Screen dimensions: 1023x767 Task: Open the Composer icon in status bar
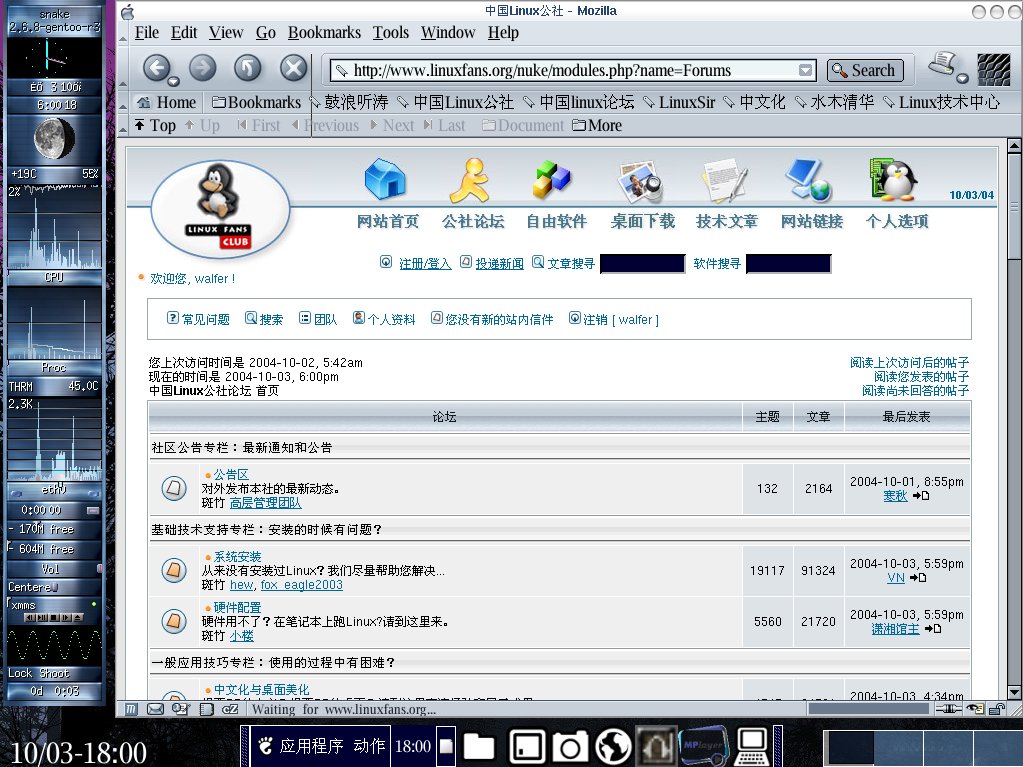coord(180,709)
